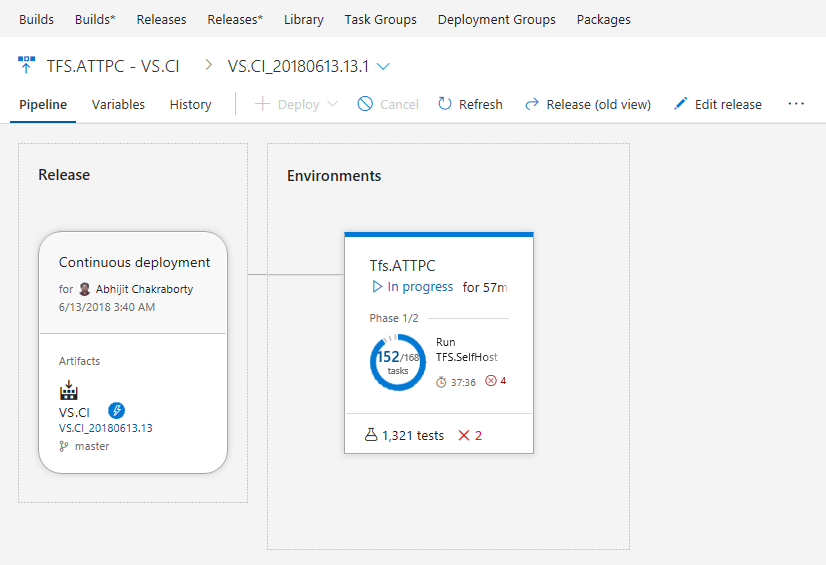This screenshot has height=565, width=826.
Task: Go to Task Groups in top menu
Action: 380,19
